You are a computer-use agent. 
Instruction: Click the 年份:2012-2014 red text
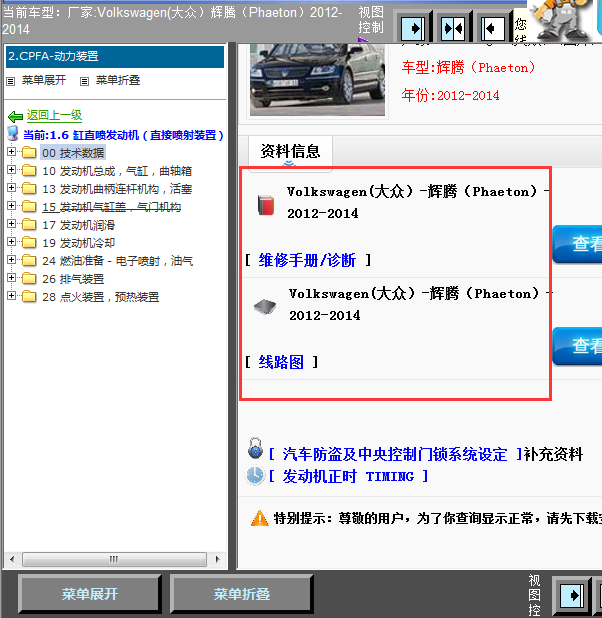pyautogui.click(x=450, y=95)
